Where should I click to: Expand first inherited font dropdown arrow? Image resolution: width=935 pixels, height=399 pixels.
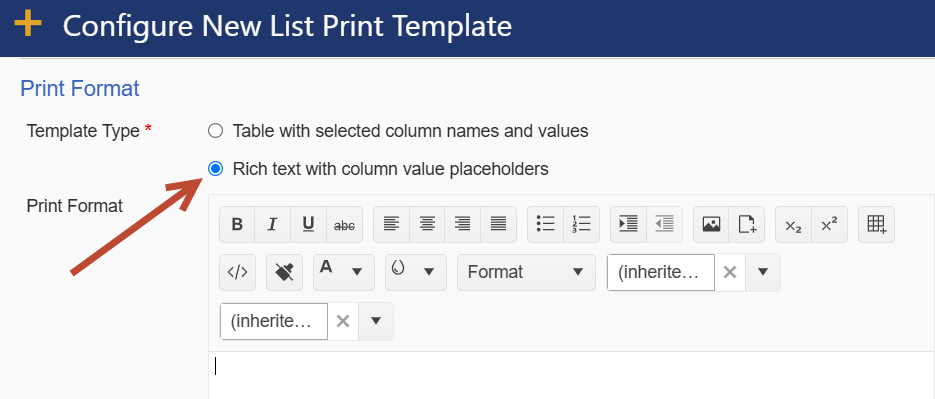[x=763, y=273]
